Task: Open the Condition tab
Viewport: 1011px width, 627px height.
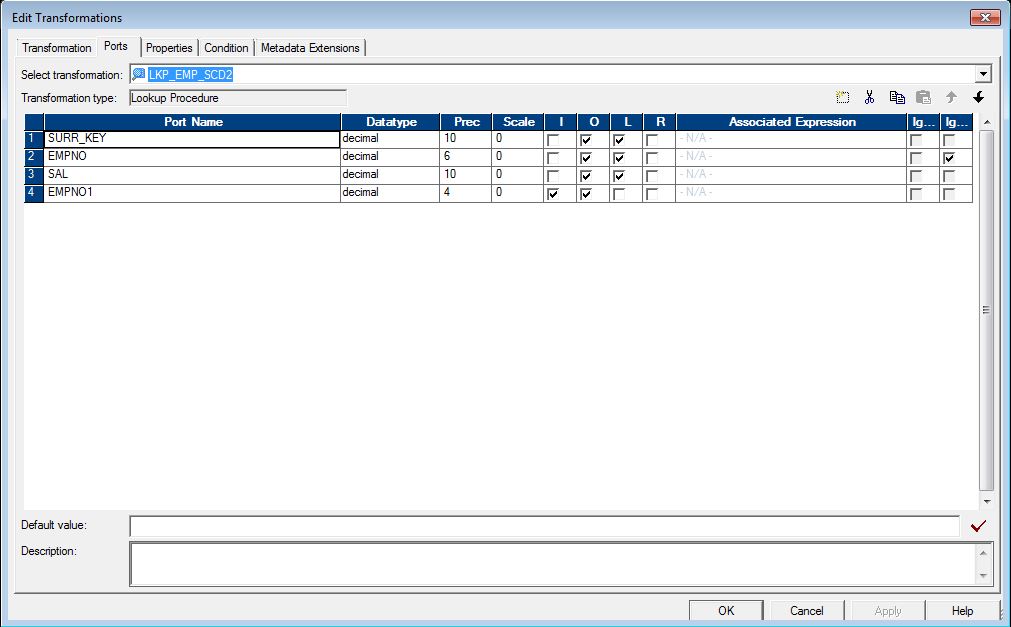Action: (x=226, y=47)
